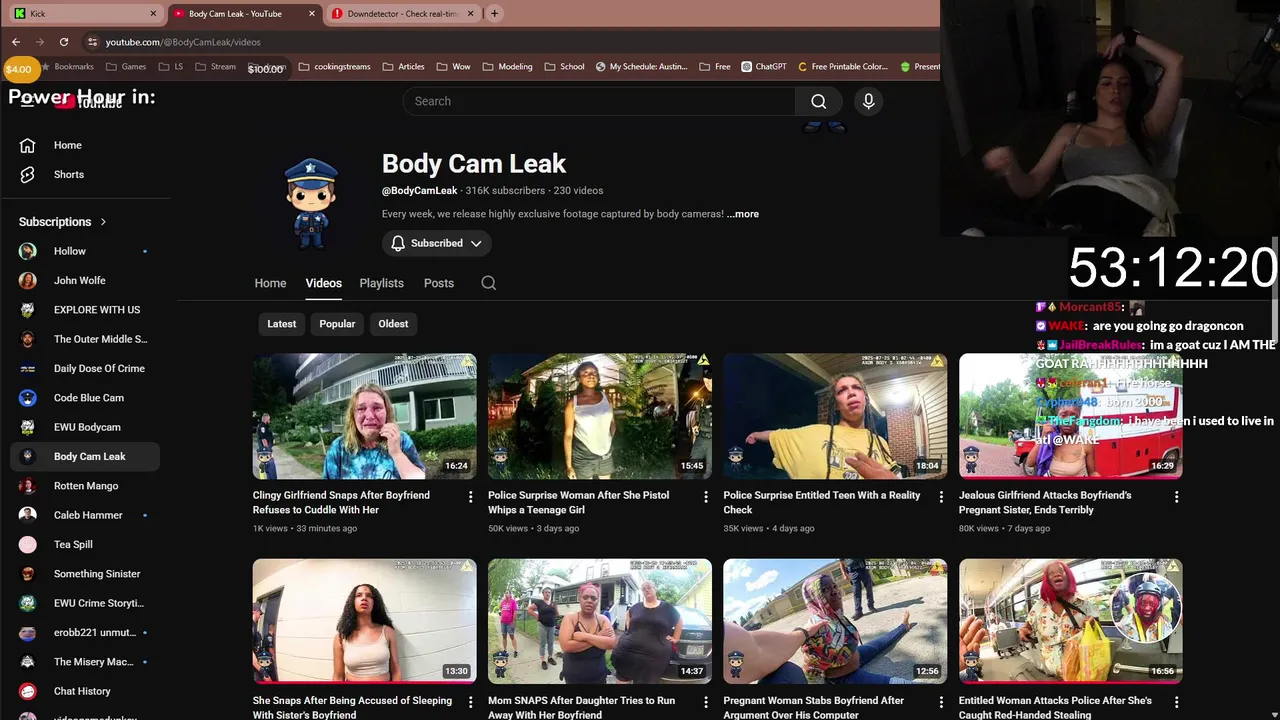Open options menu for Mom SNAPS video
Viewport: 1280px width, 720px height.
(706, 702)
